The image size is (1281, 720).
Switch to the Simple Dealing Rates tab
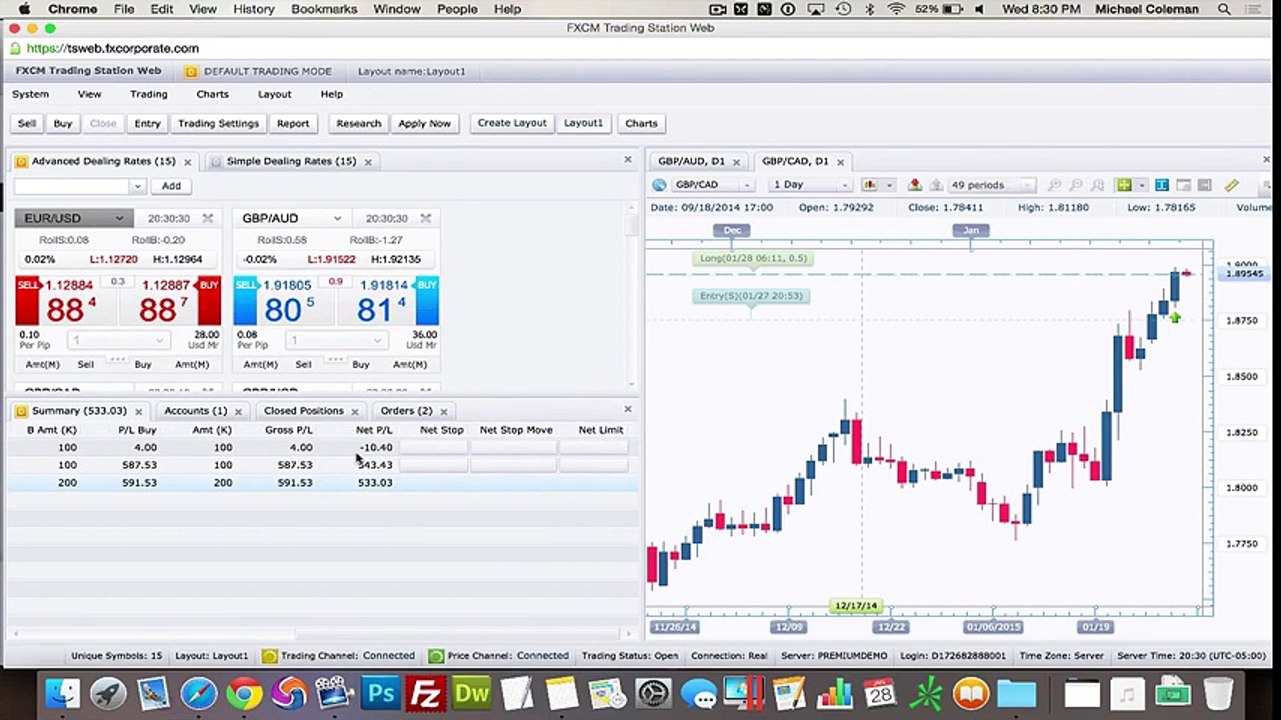pyautogui.click(x=291, y=161)
